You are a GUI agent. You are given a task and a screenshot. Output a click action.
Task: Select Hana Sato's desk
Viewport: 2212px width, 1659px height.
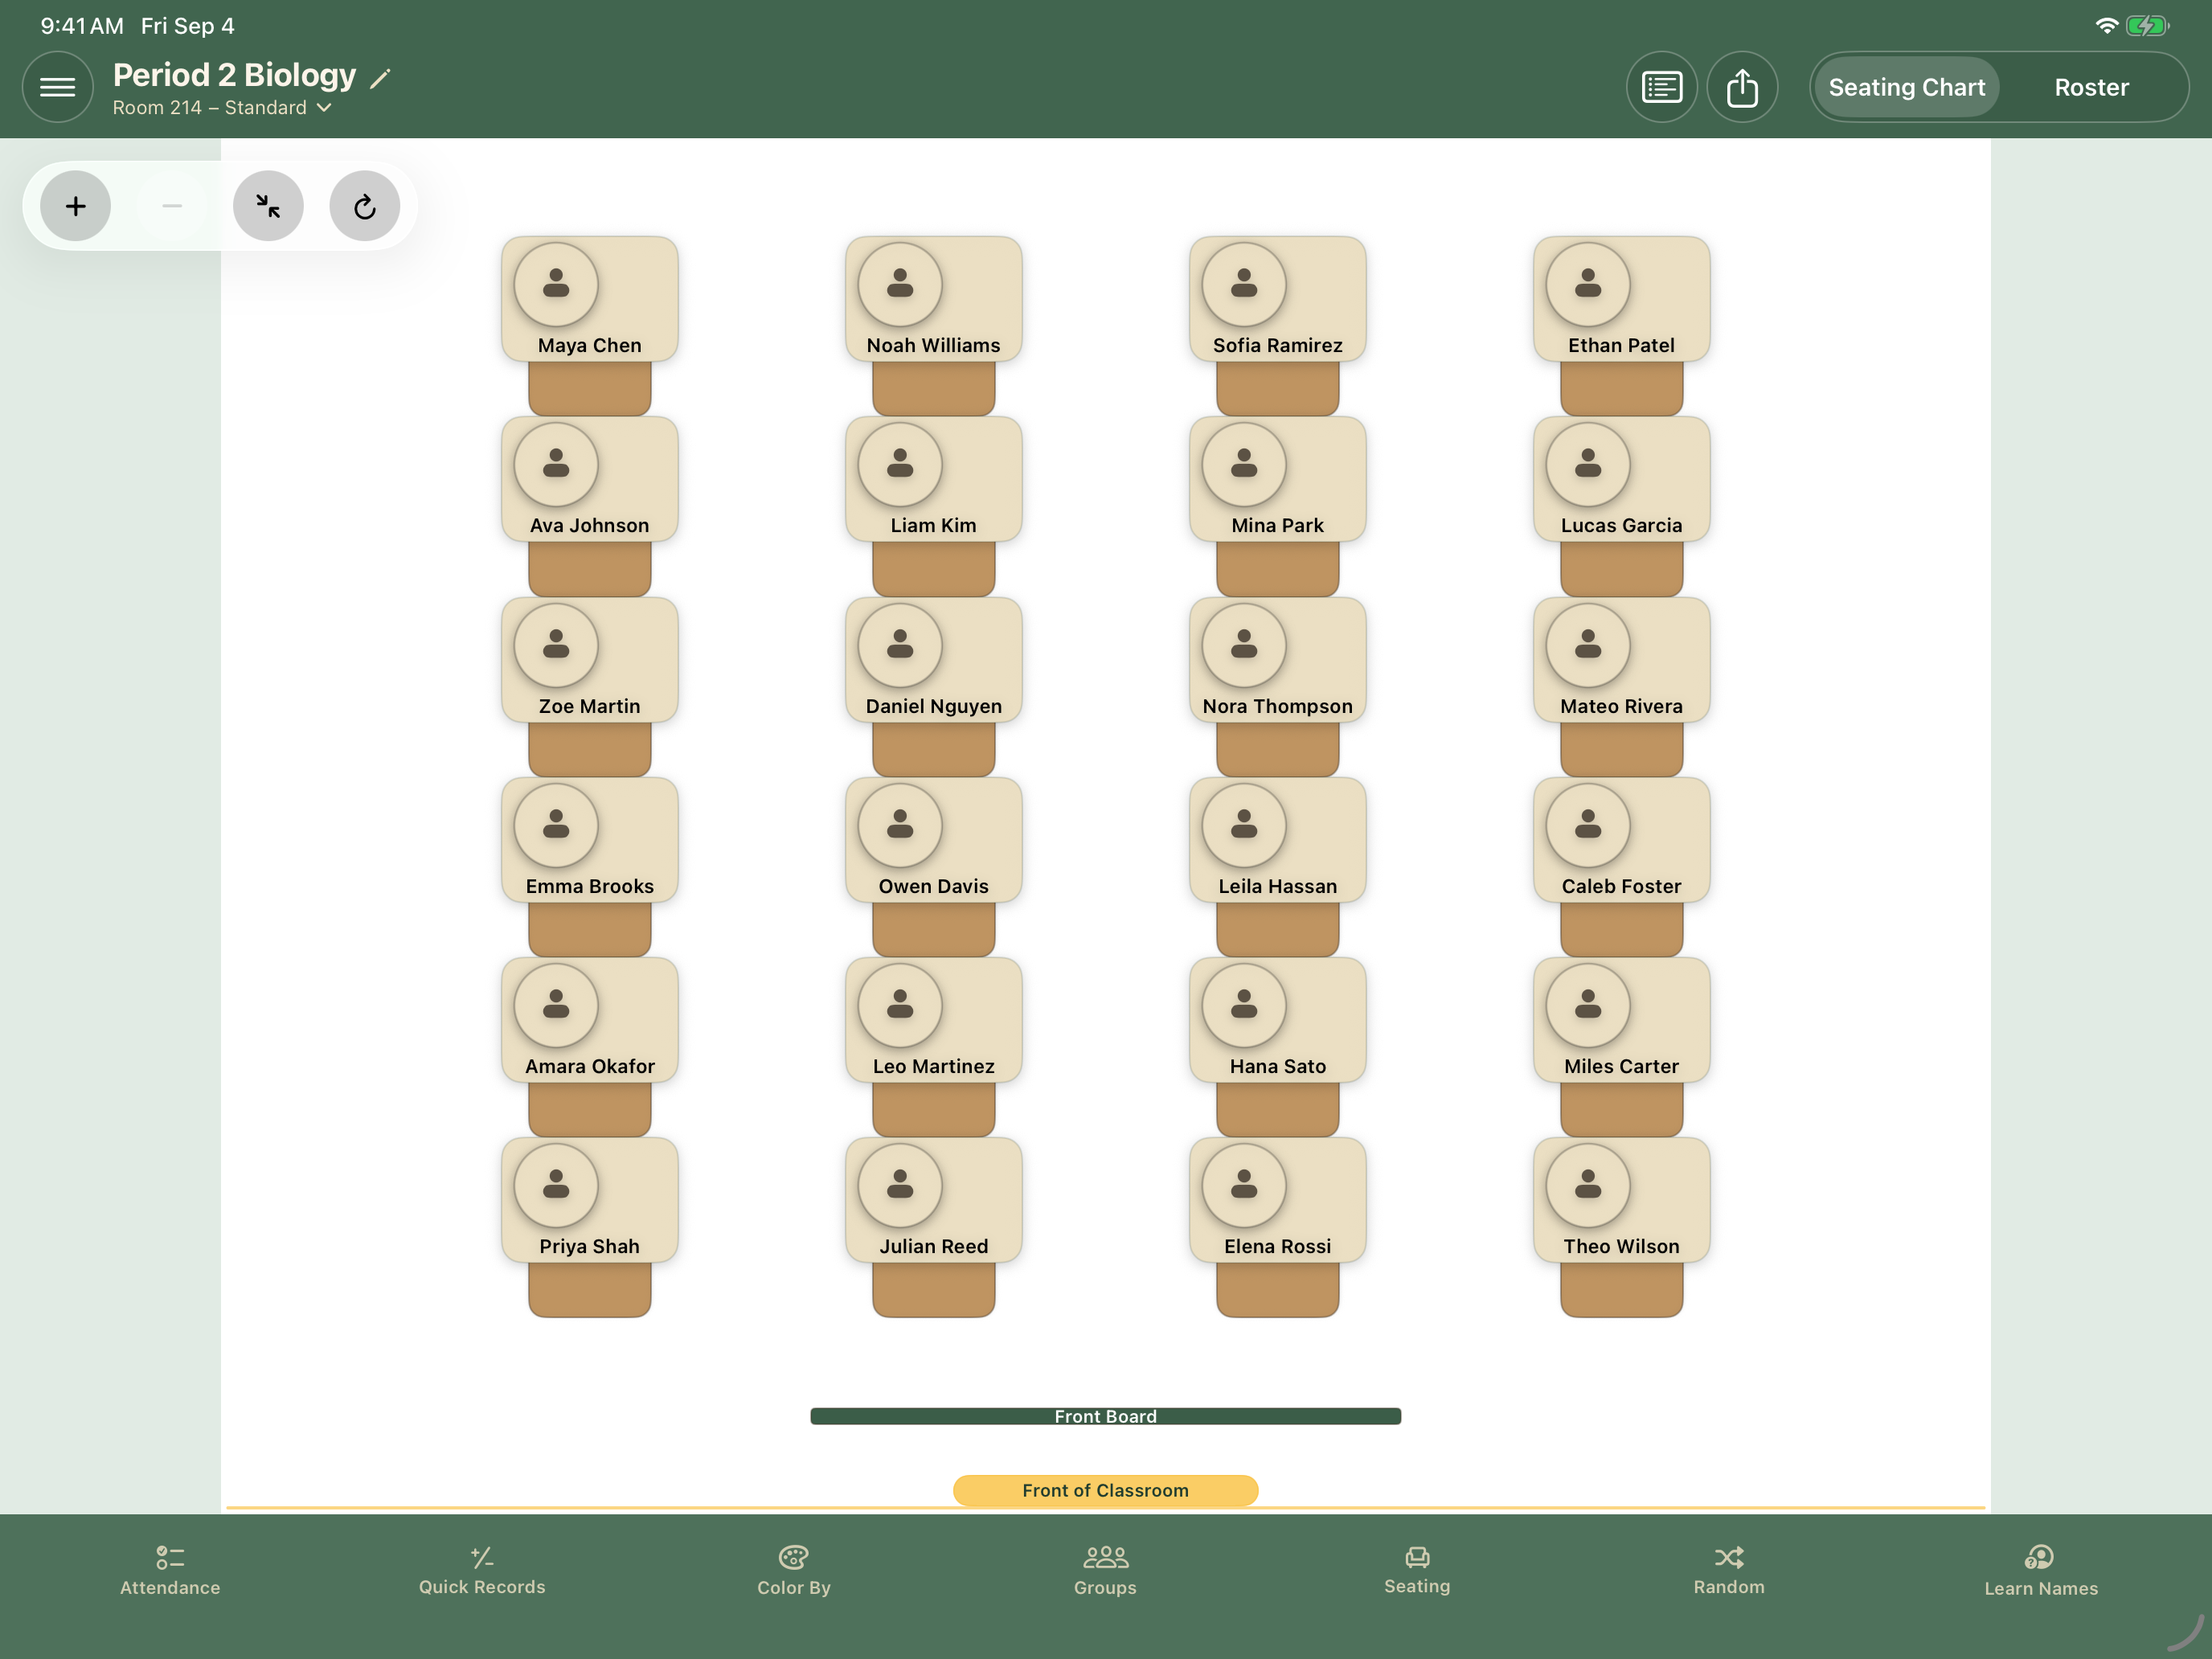pos(1278,1020)
